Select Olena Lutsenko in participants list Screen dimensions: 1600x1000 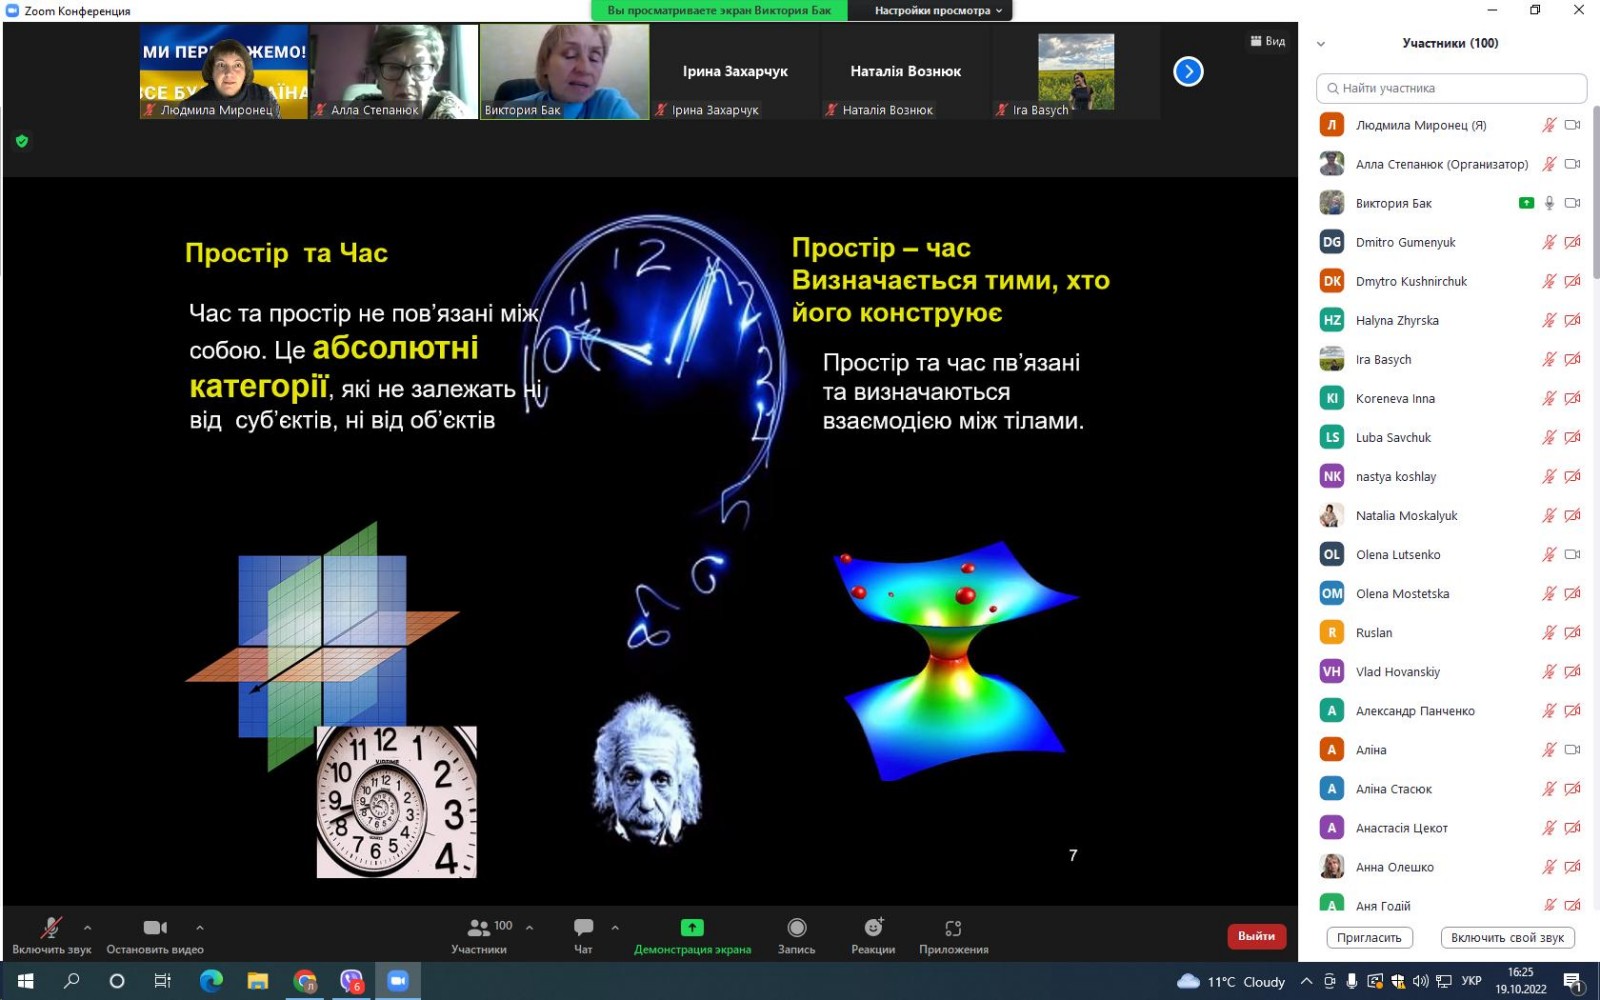click(1397, 555)
